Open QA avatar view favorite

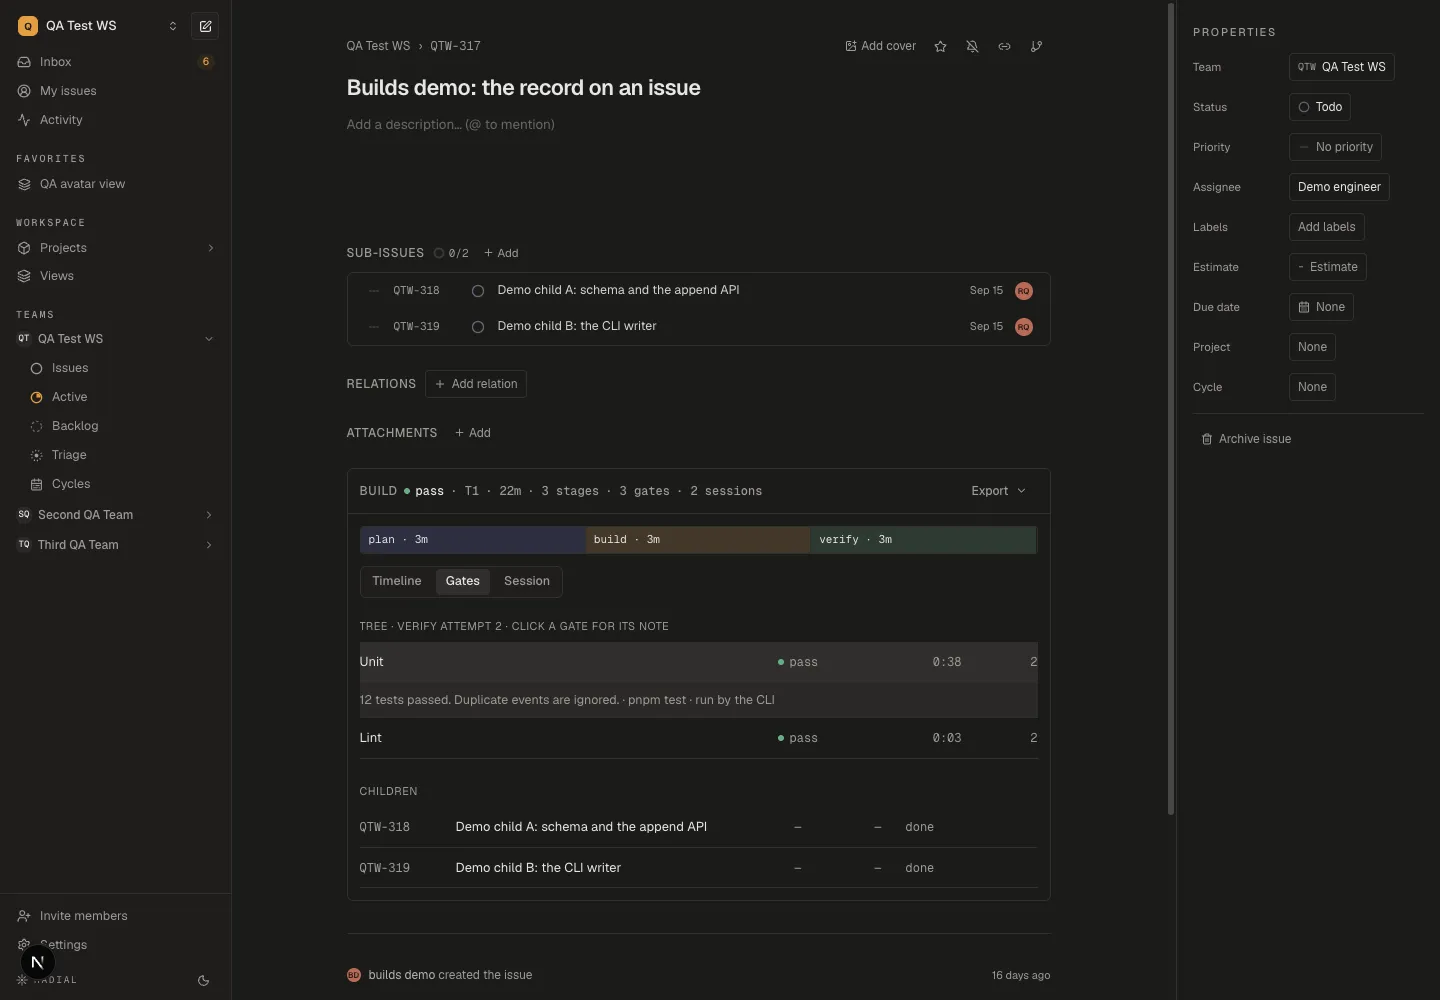[115, 184]
